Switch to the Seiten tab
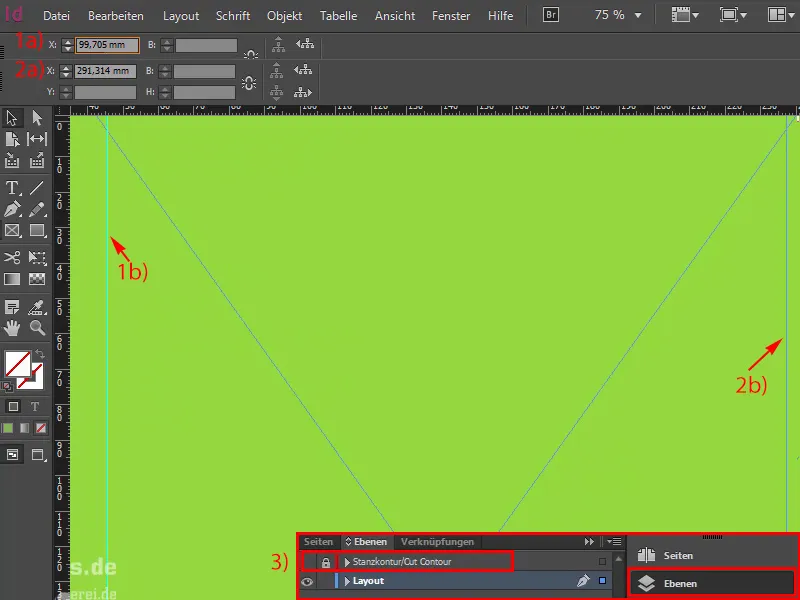The image size is (800, 600). 318,542
